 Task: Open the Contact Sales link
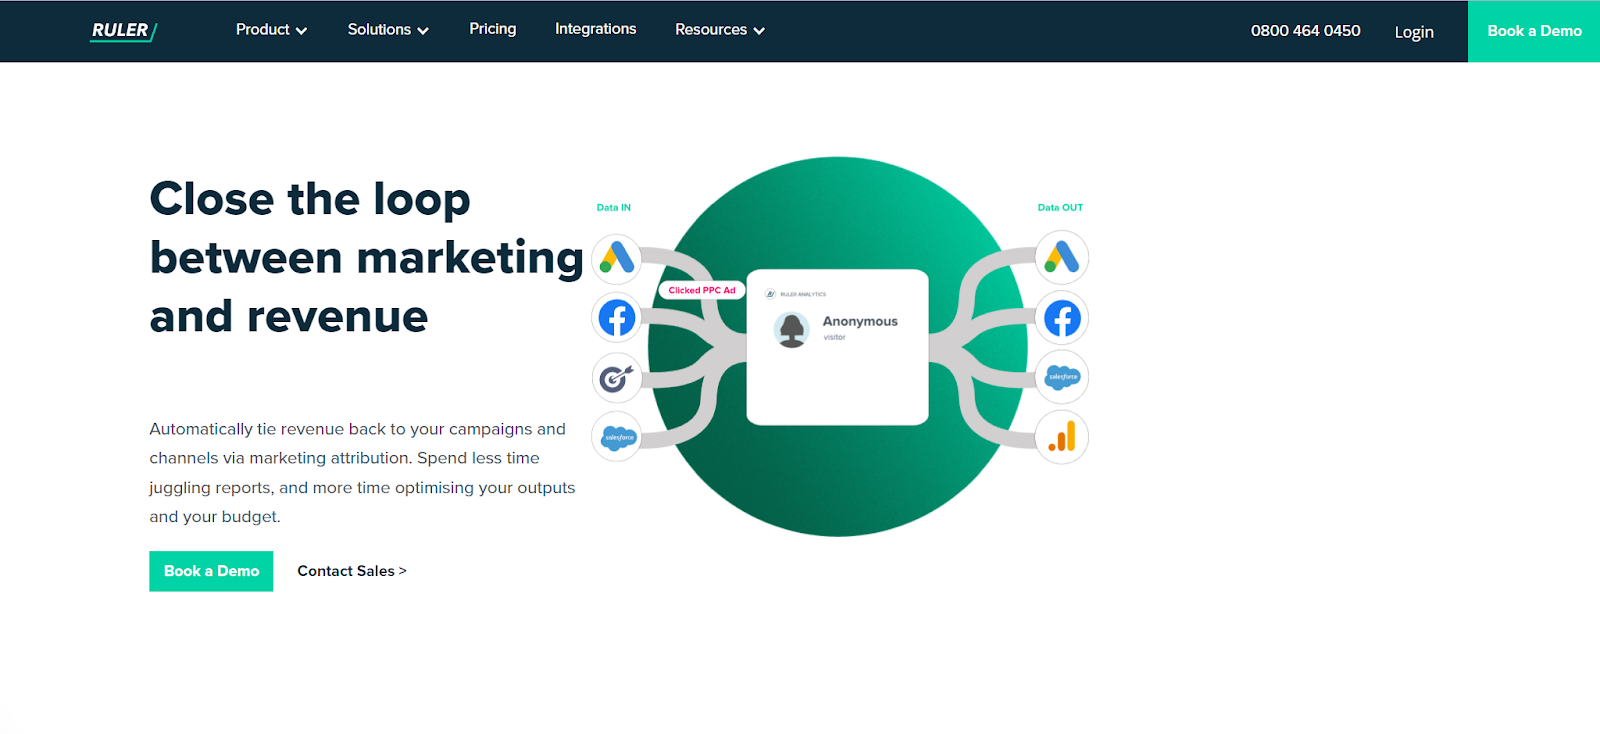click(352, 571)
